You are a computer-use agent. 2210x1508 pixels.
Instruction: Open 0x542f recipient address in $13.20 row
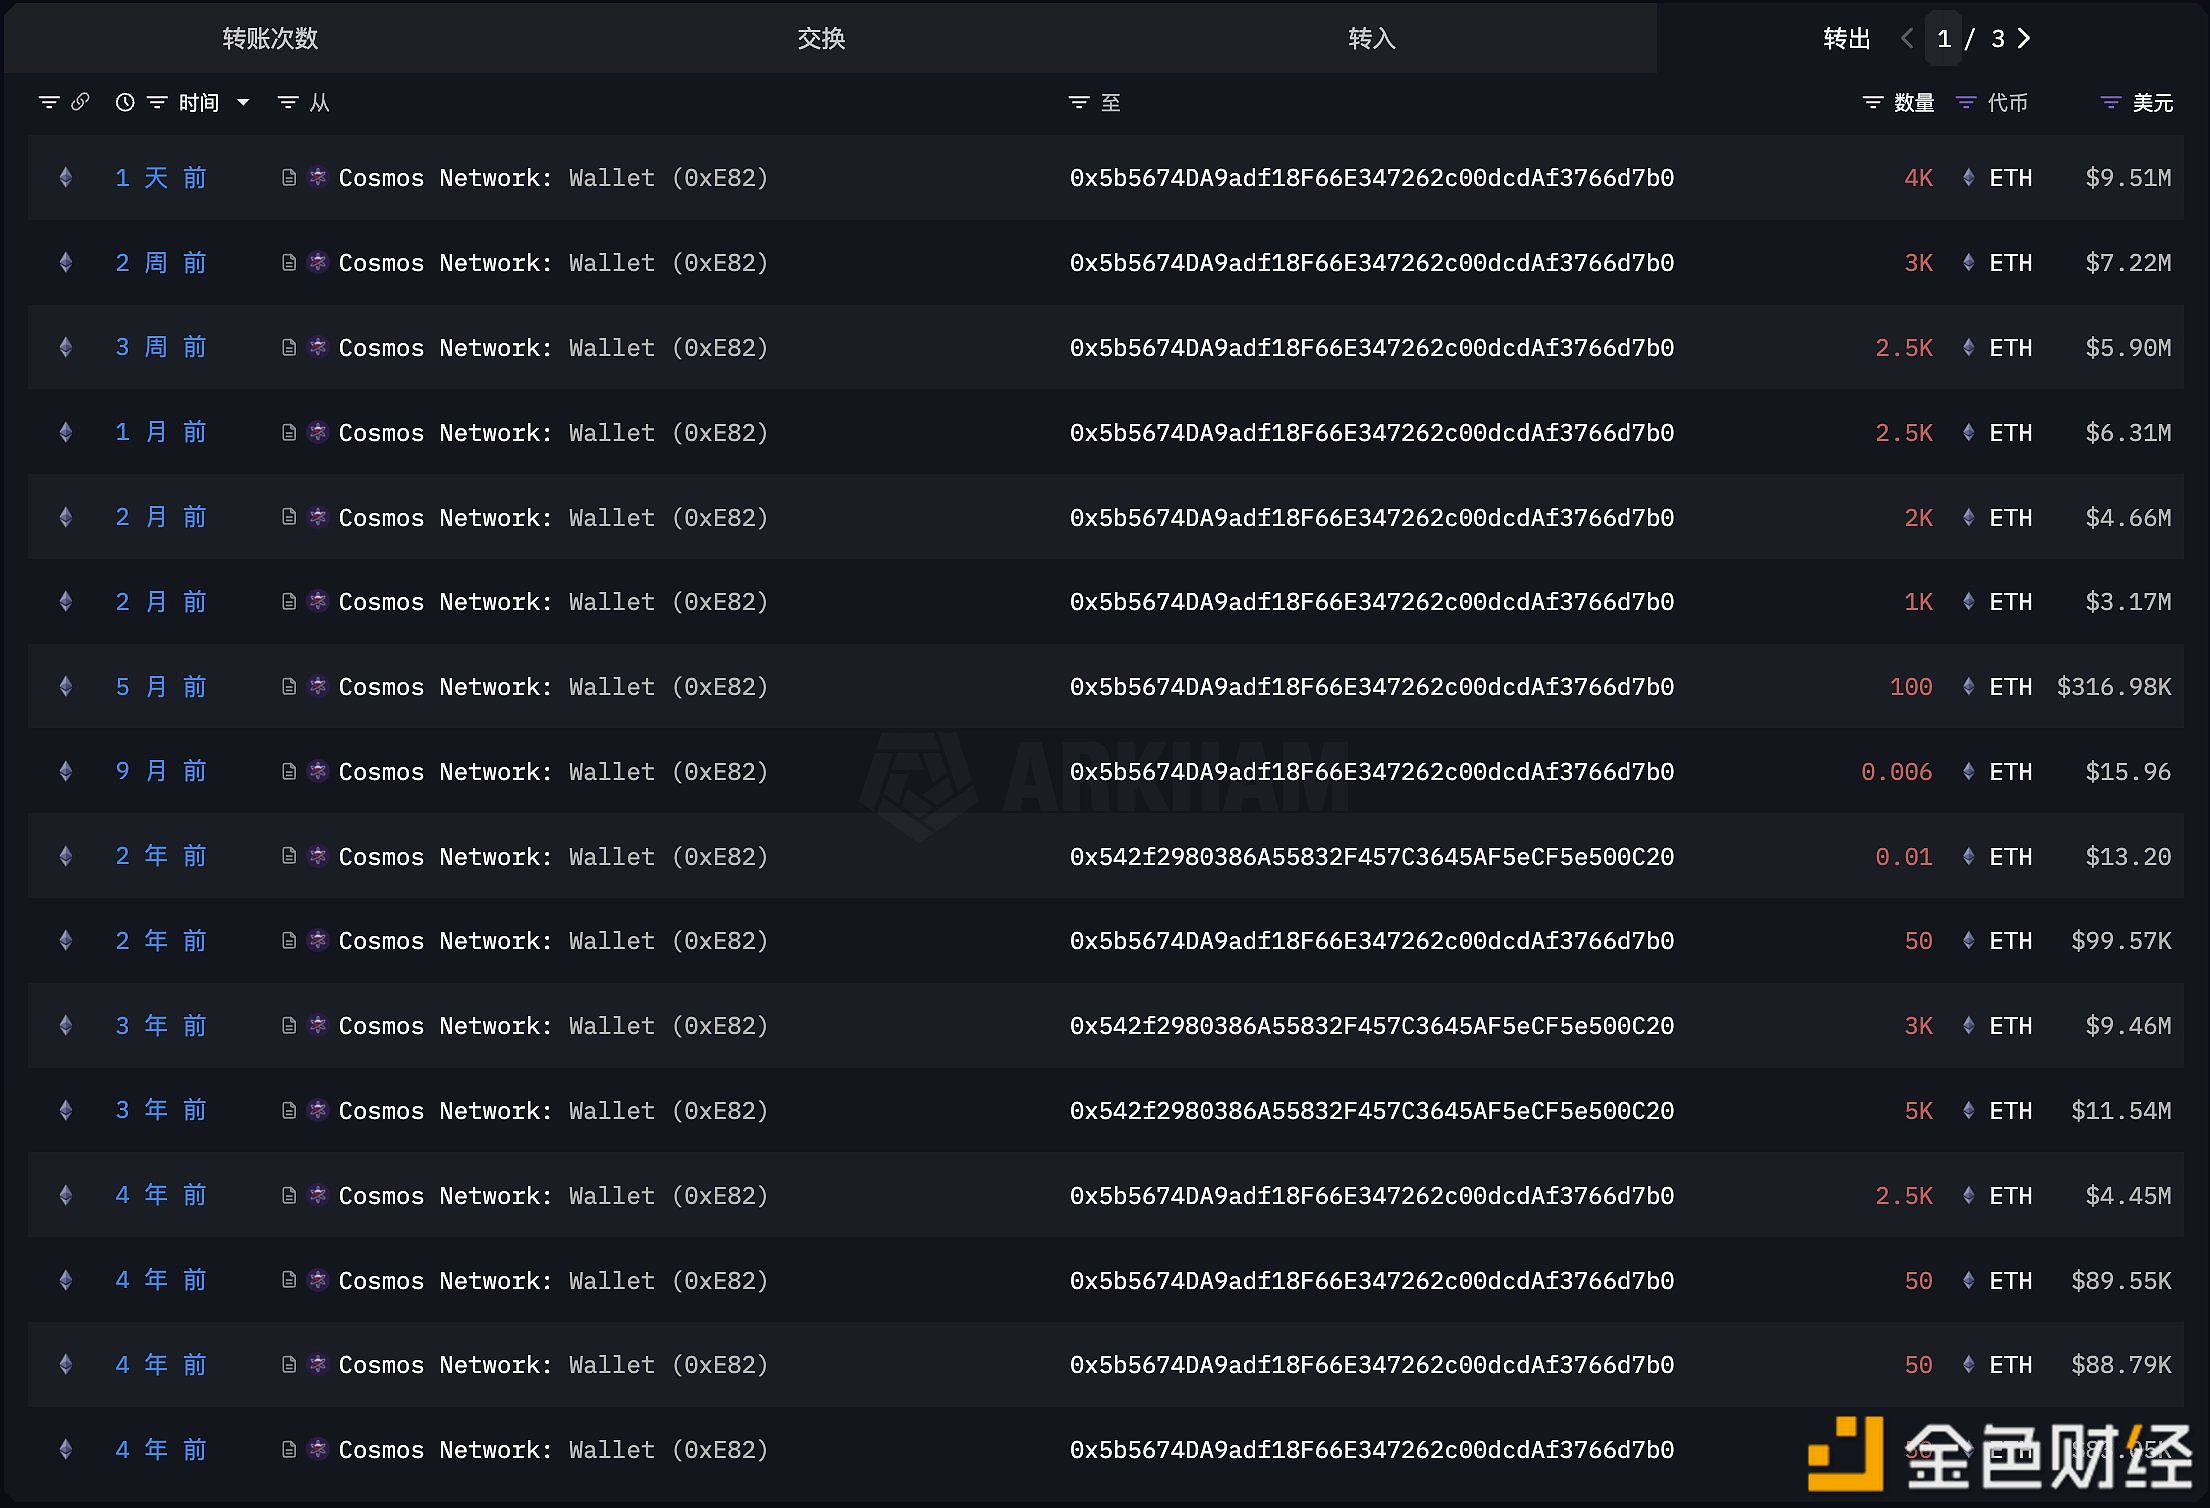click(x=1372, y=857)
